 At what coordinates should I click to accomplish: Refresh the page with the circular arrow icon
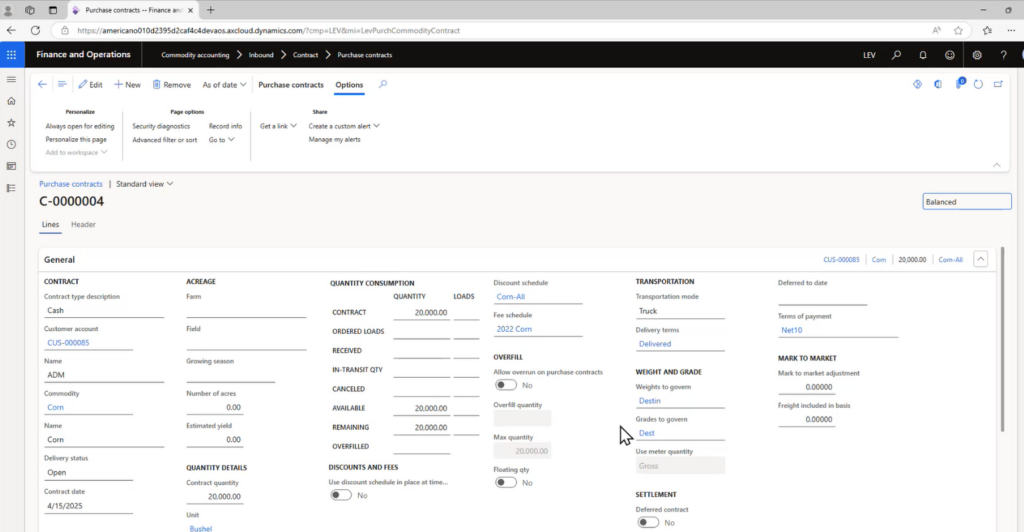[978, 84]
